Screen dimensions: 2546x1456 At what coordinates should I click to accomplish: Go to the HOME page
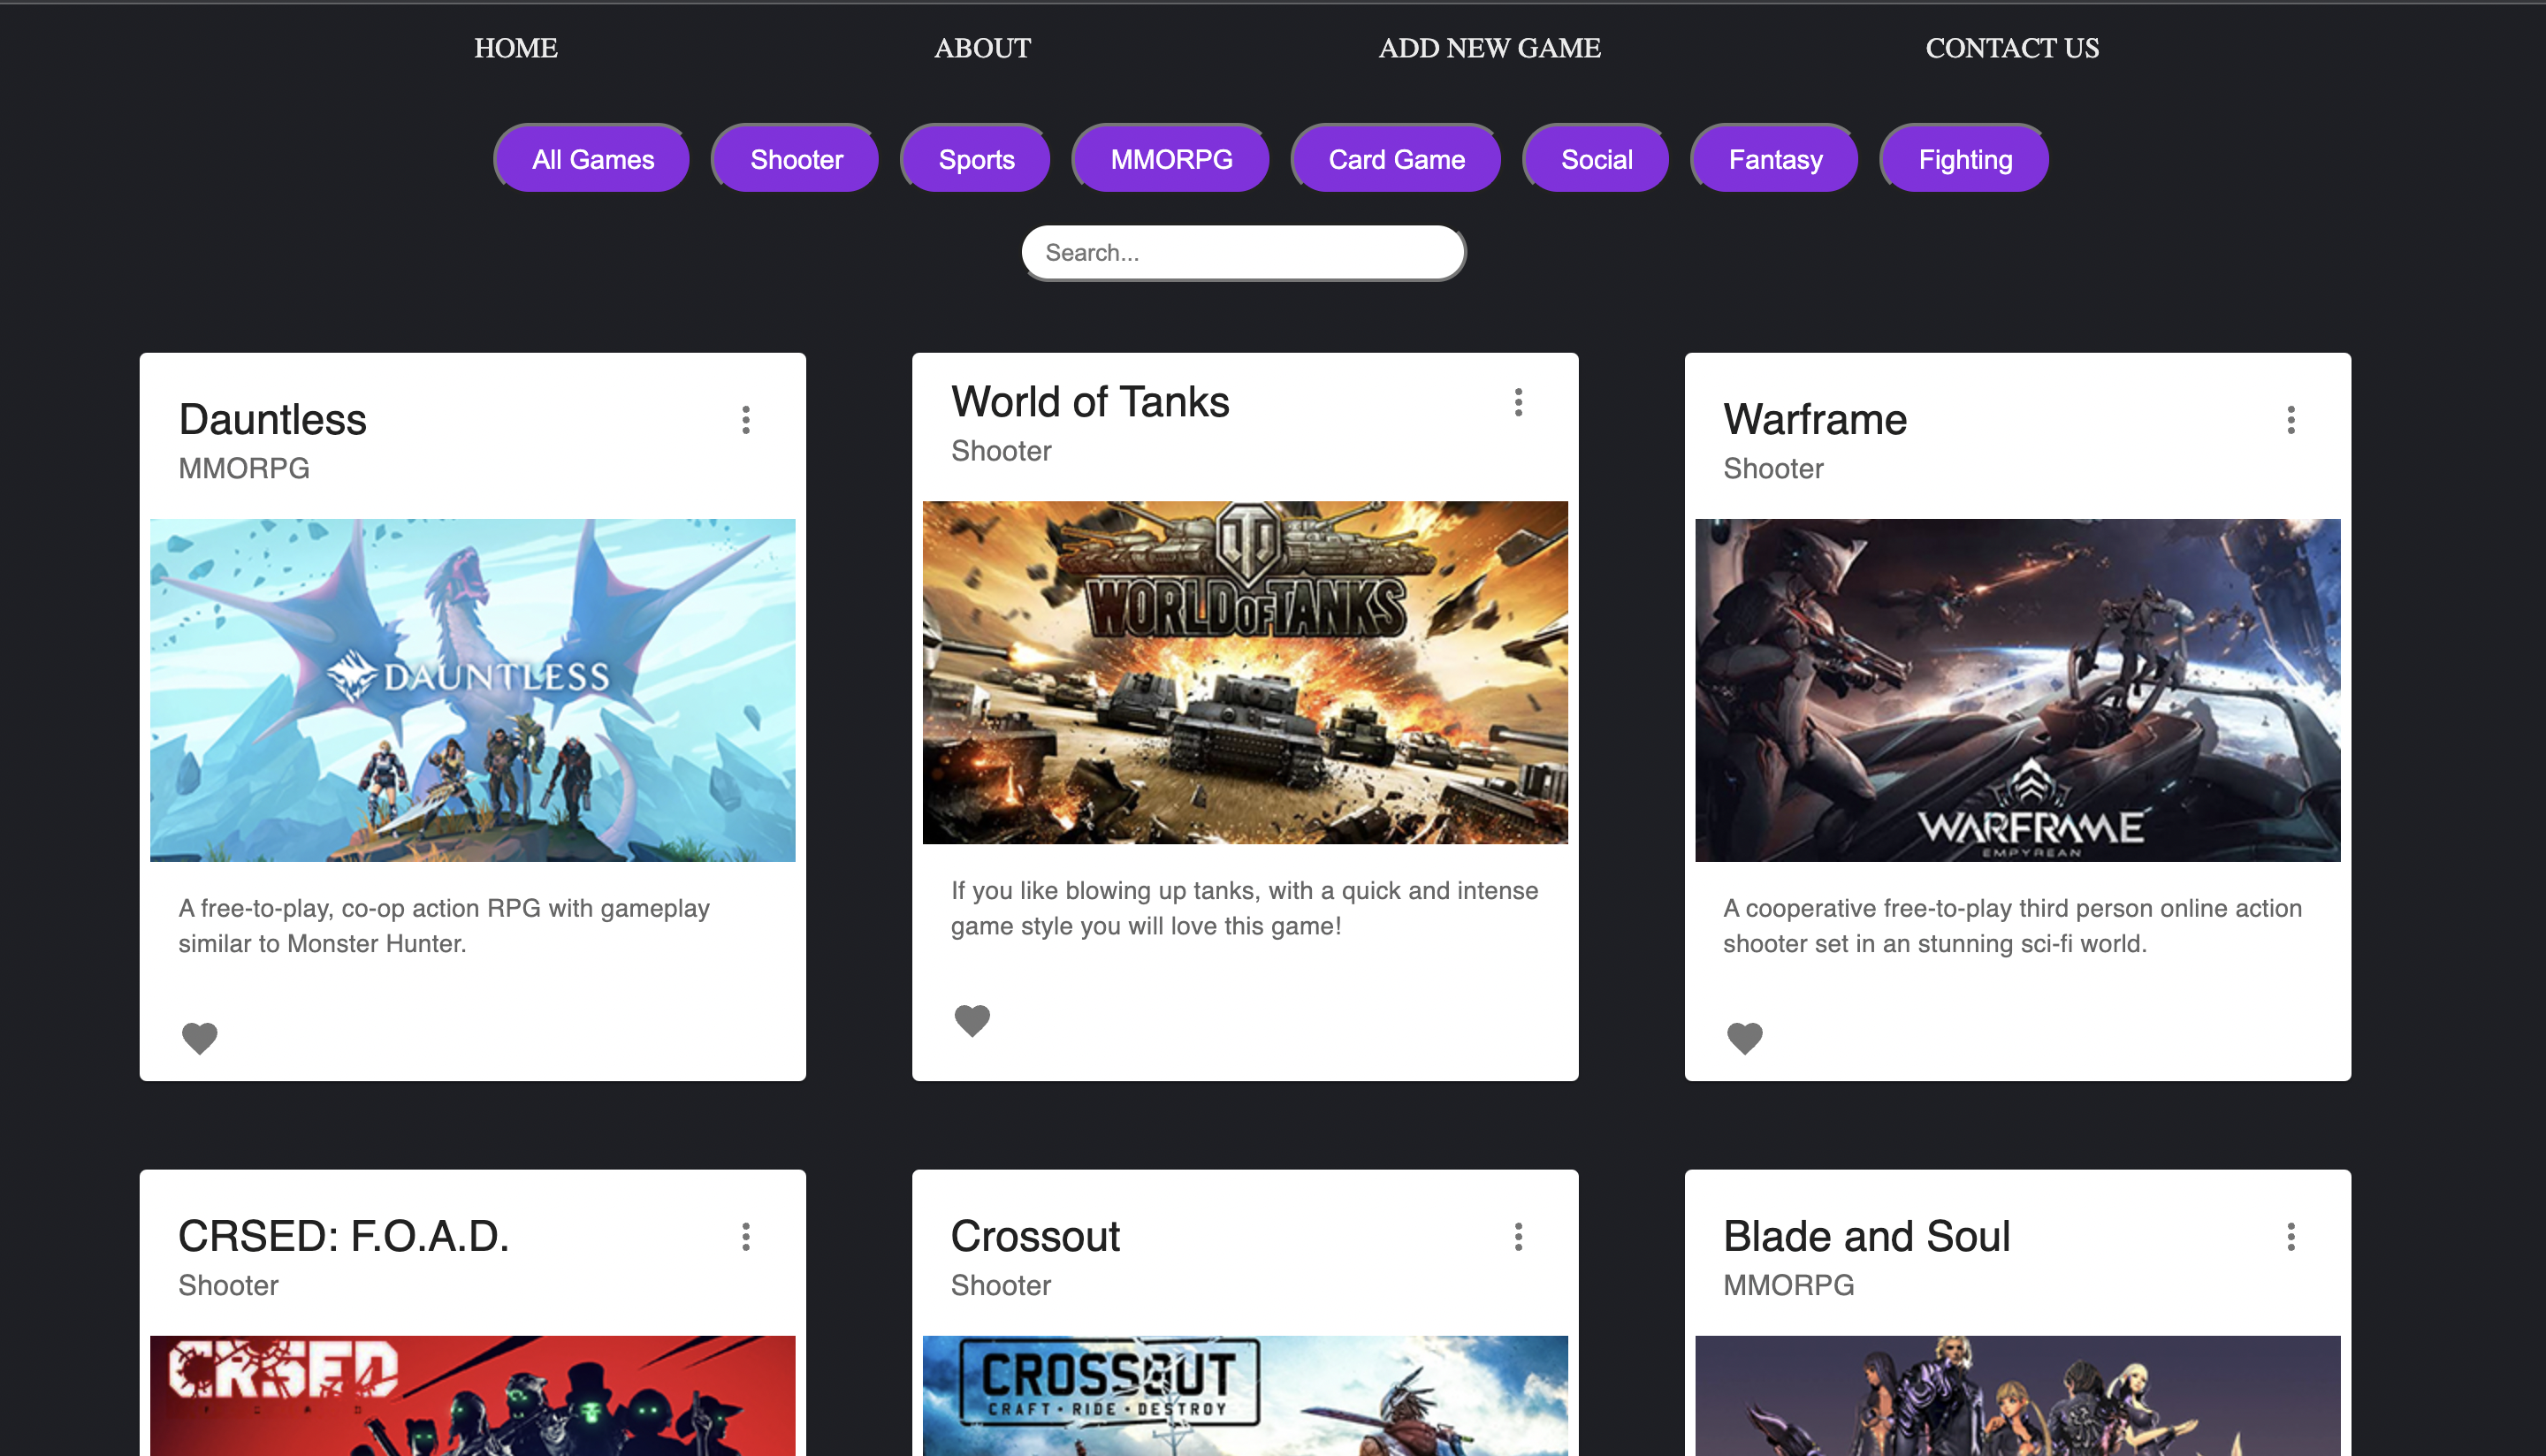[x=516, y=48]
